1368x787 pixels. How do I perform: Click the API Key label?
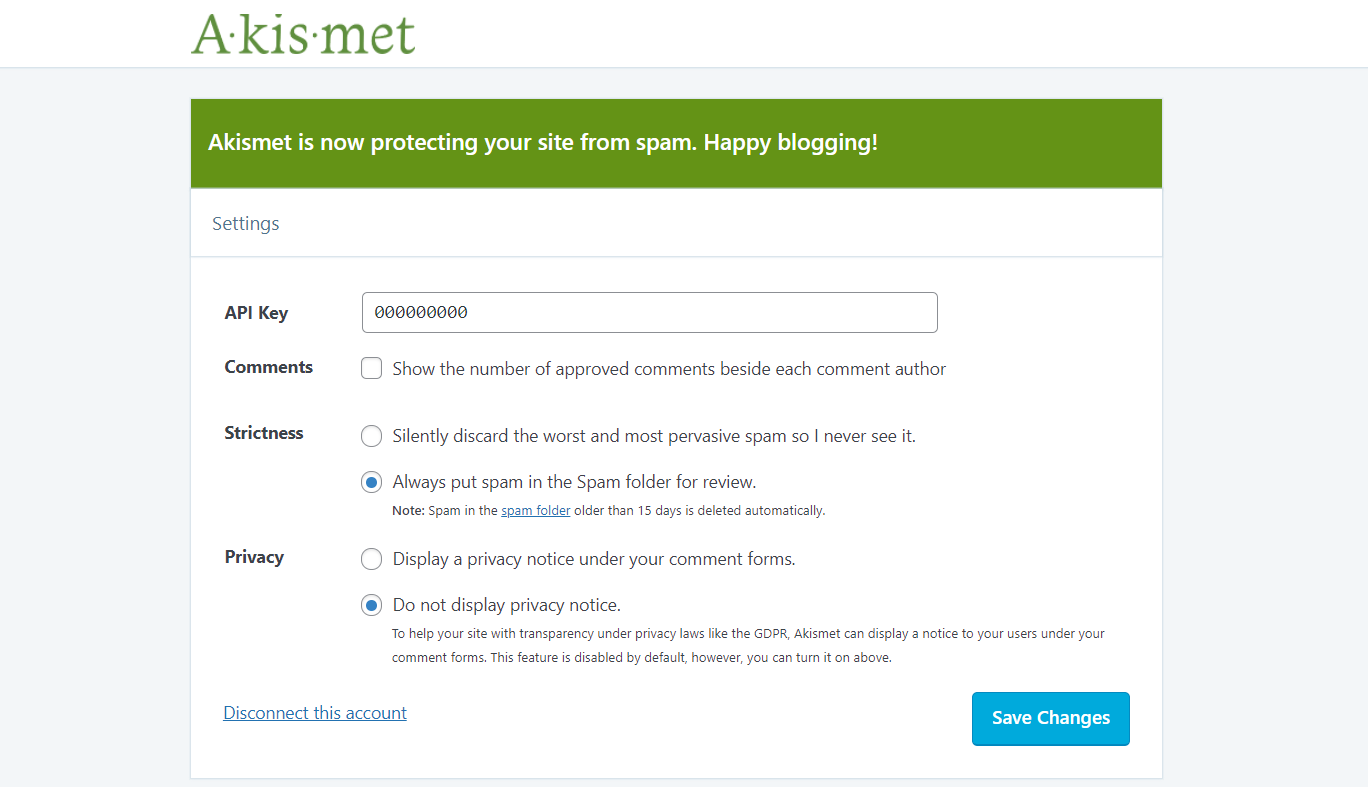pyautogui.click(x=256, y=313)
